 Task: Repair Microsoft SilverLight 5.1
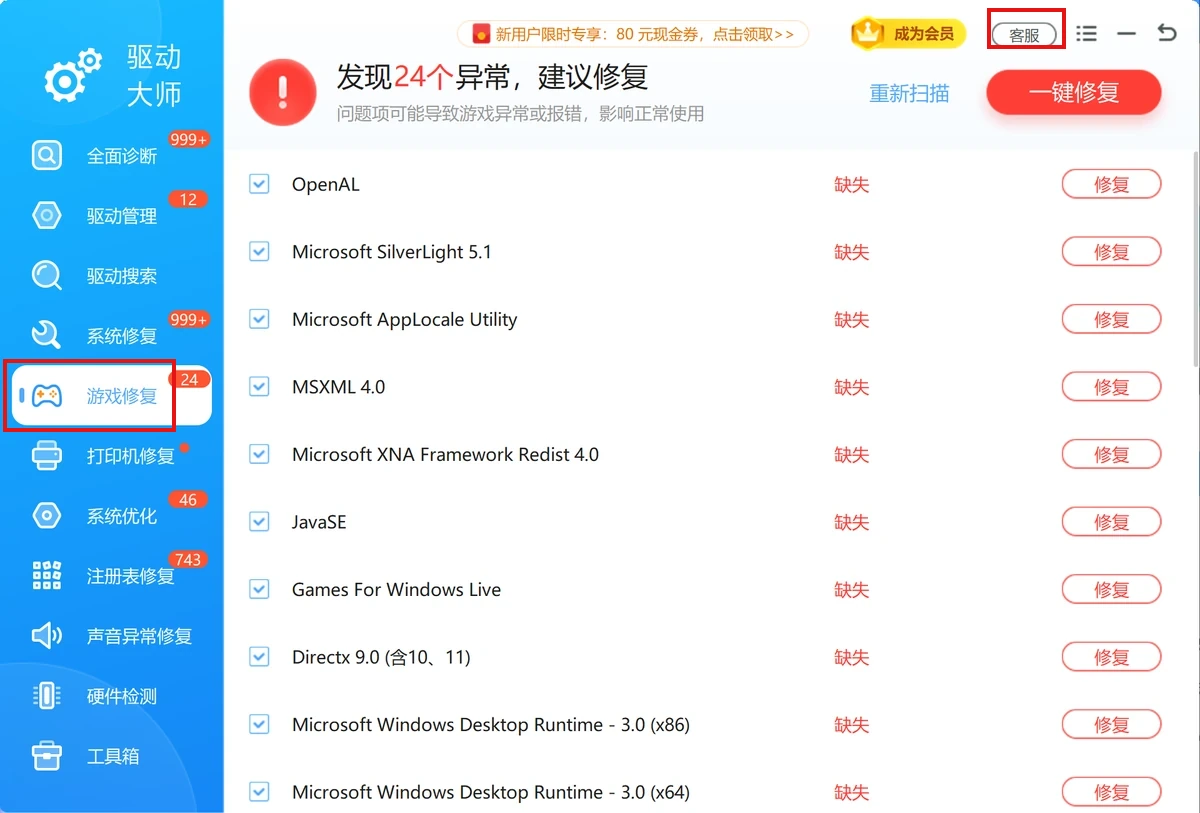1111,252
